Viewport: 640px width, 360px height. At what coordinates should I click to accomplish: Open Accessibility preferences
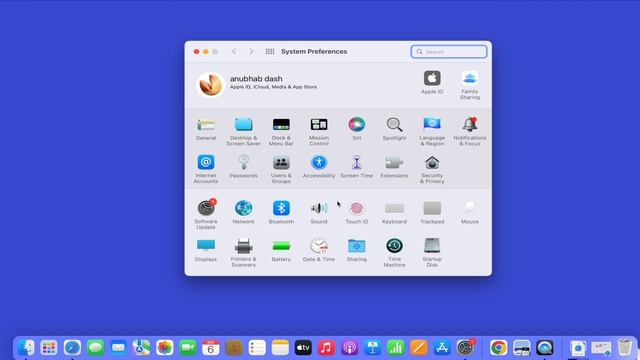[319, 167]
